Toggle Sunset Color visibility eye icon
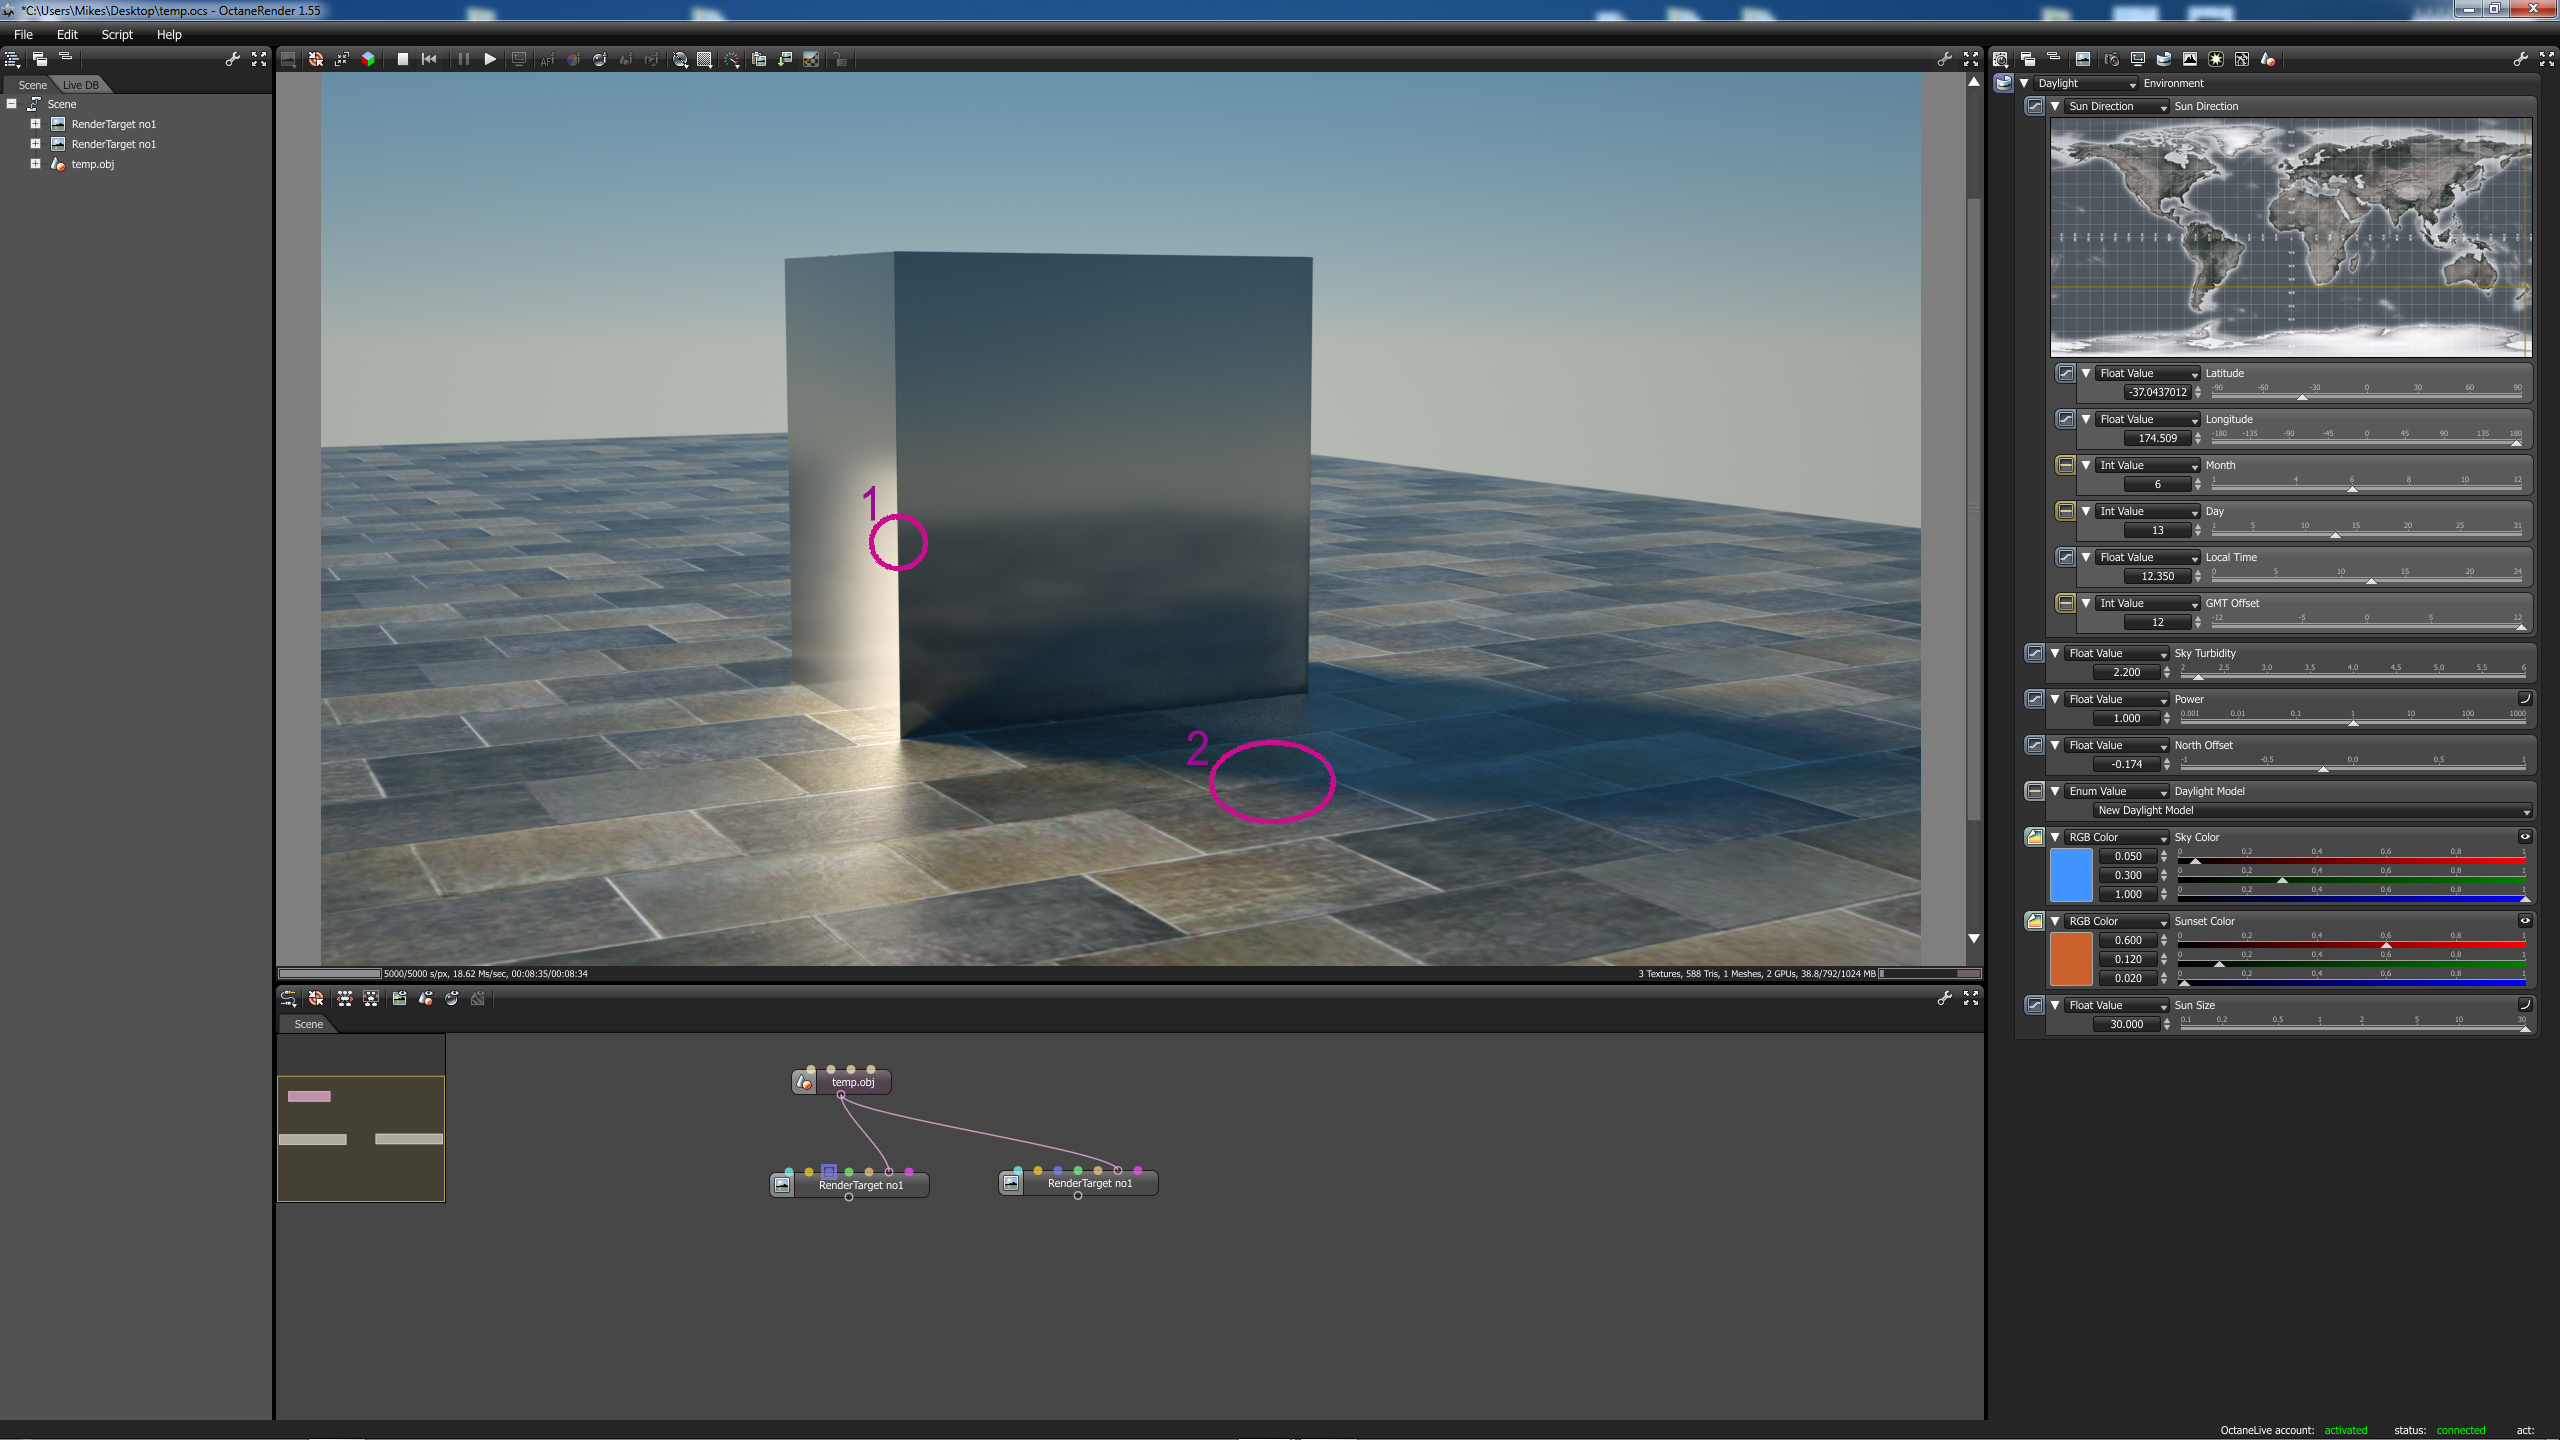 click(2524, 921)
